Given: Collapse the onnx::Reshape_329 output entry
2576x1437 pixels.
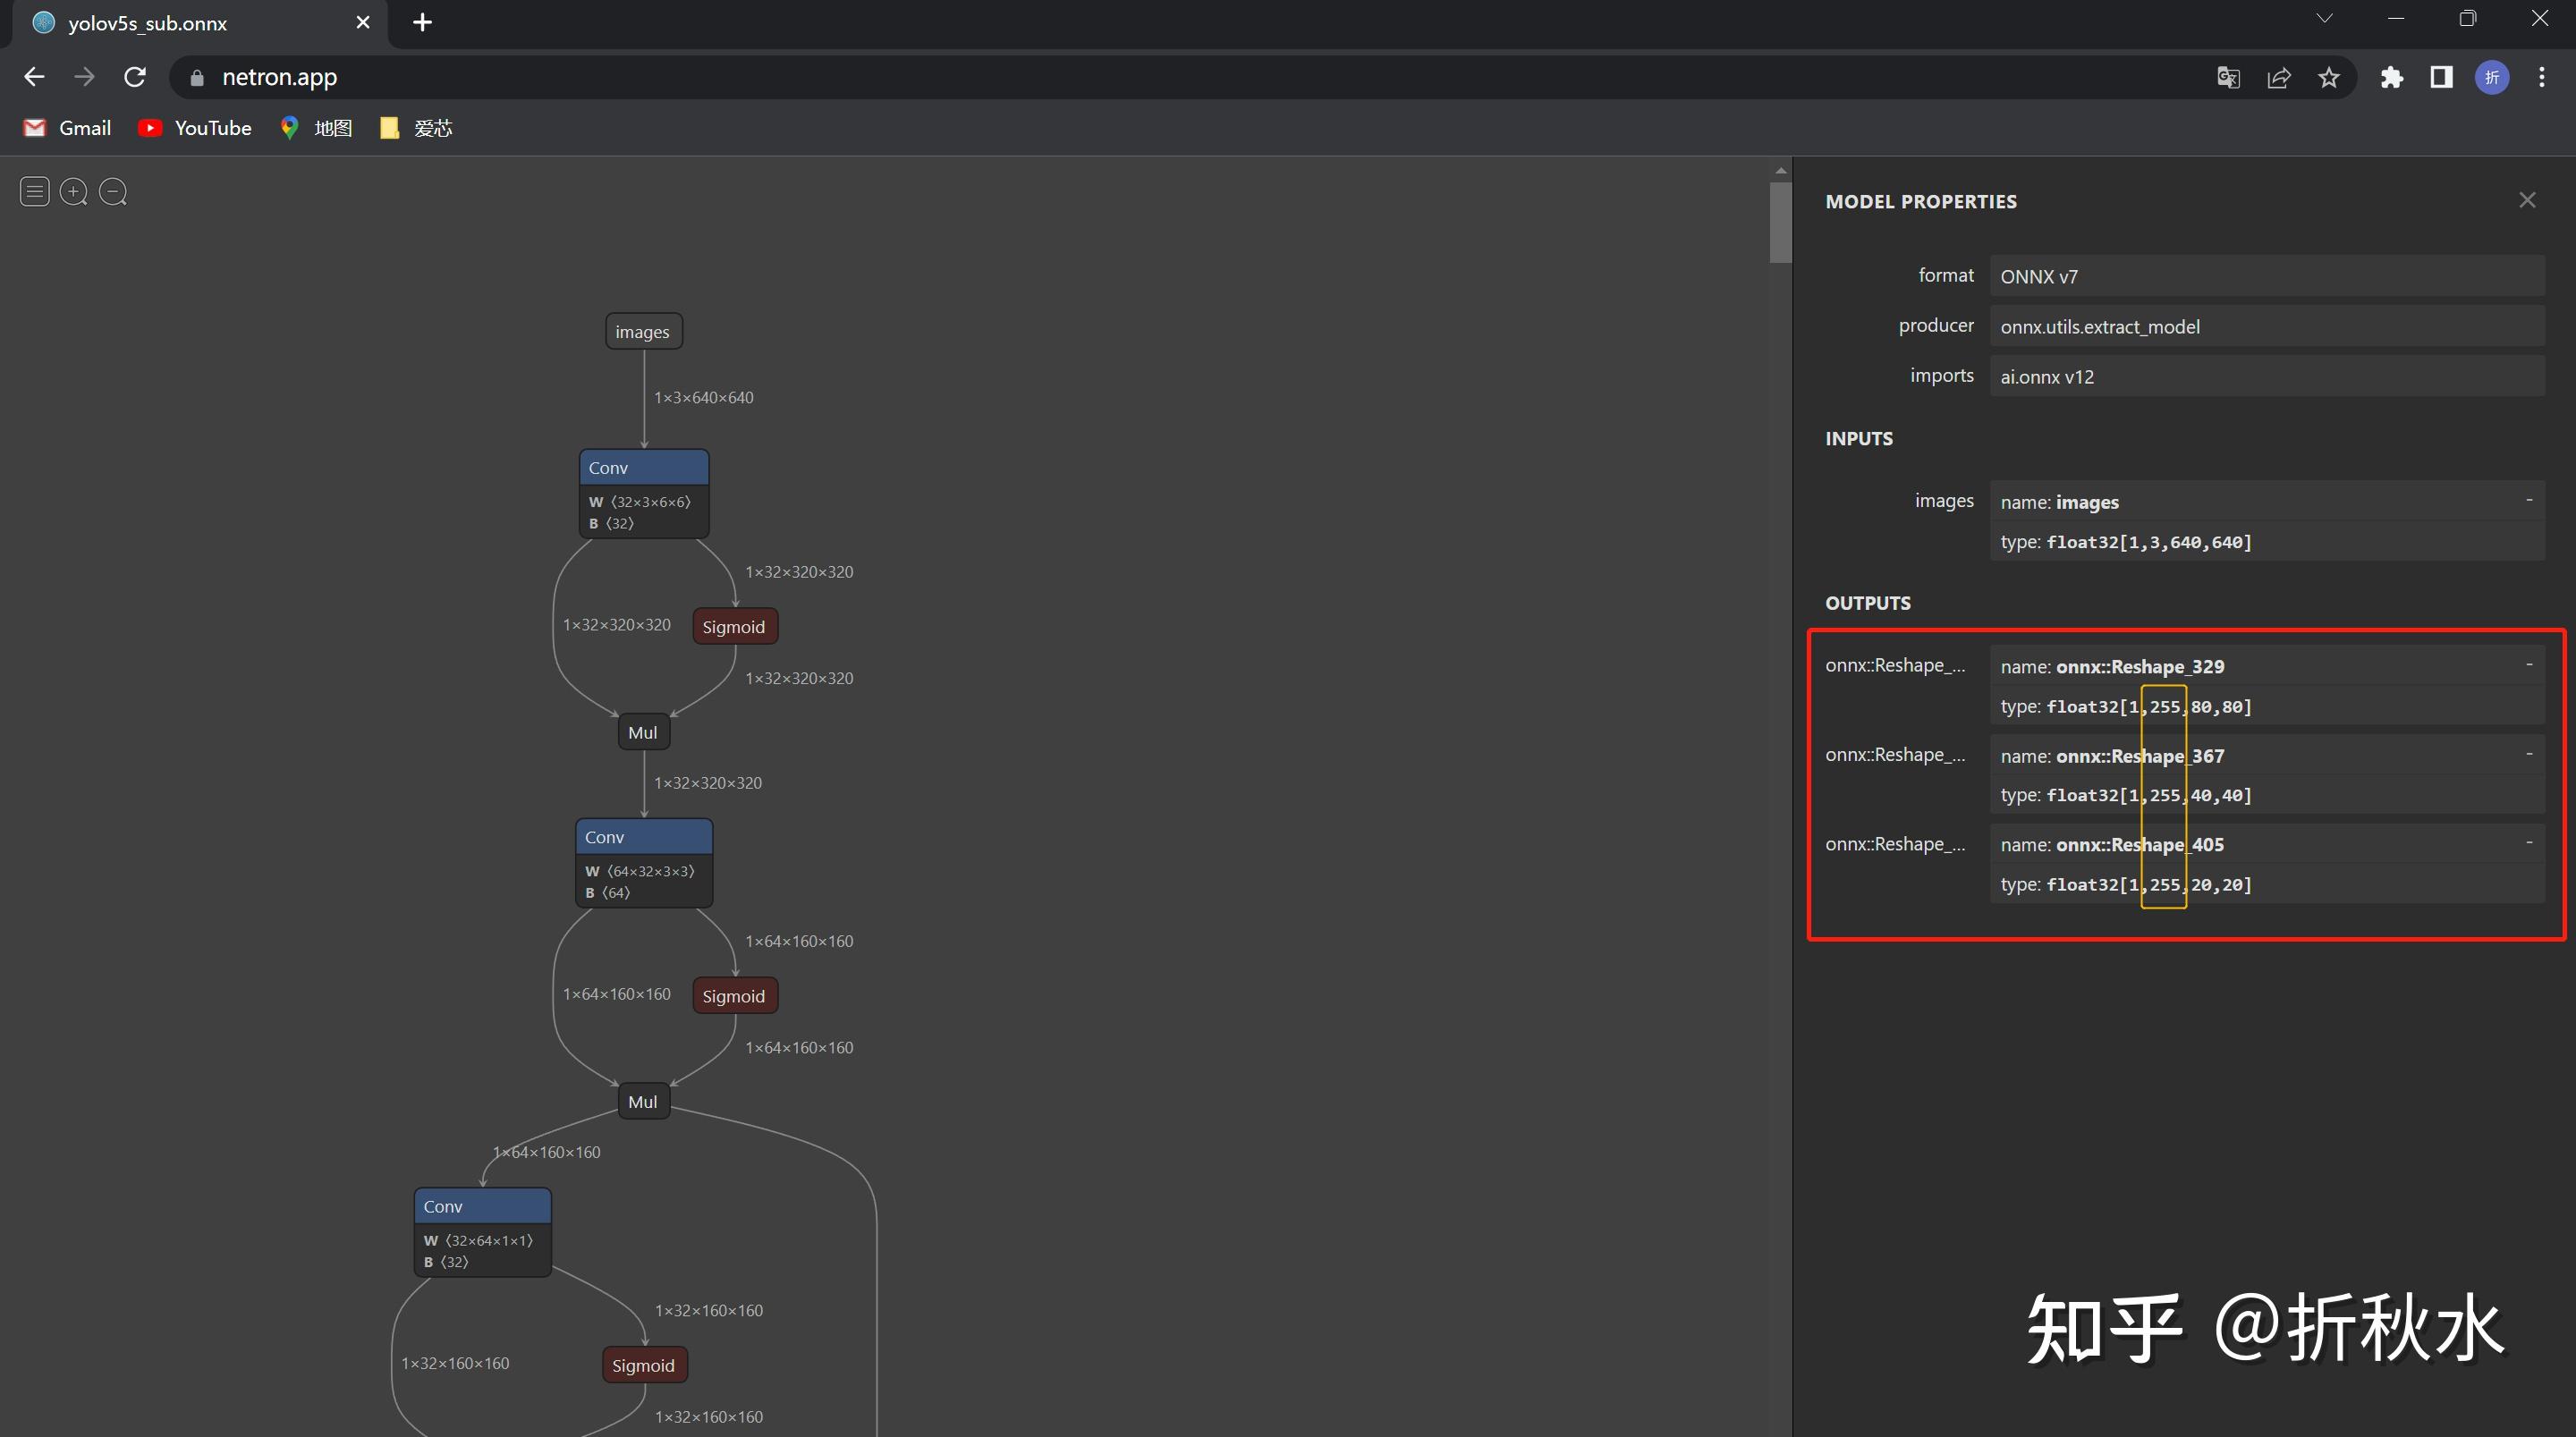Looking at the screenshot, I should 2529,664.
